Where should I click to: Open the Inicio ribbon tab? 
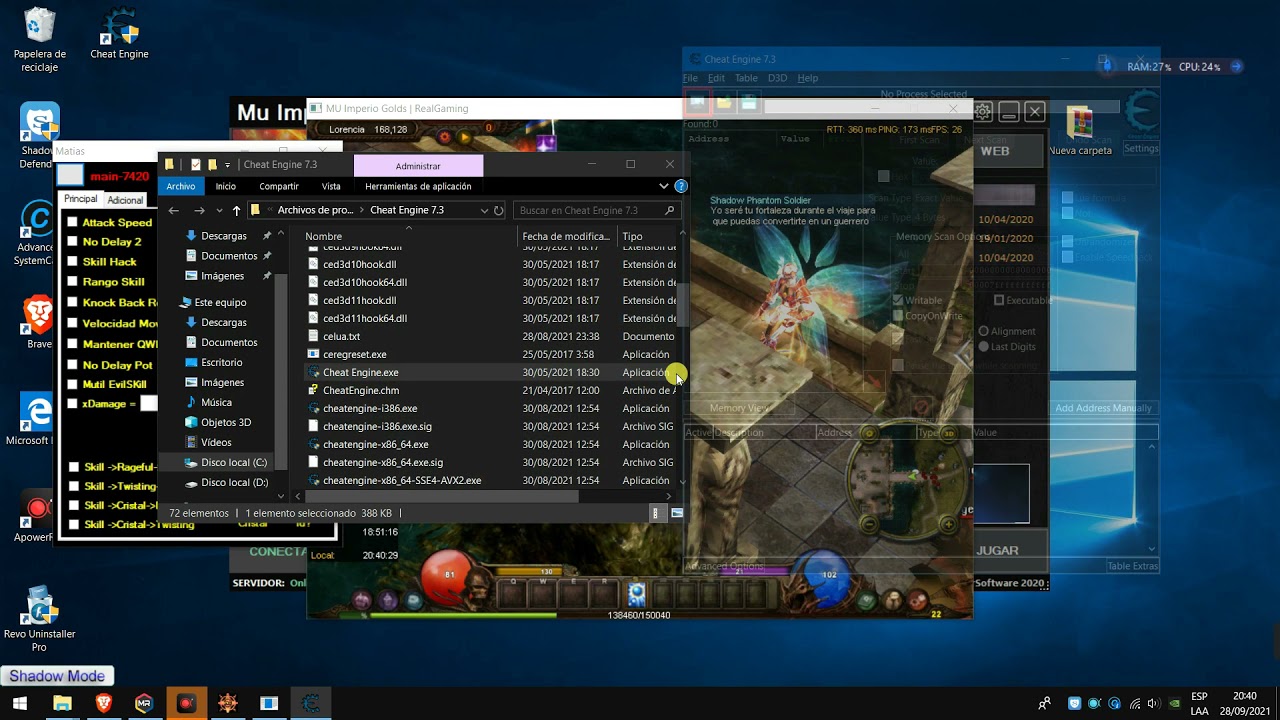226,186
